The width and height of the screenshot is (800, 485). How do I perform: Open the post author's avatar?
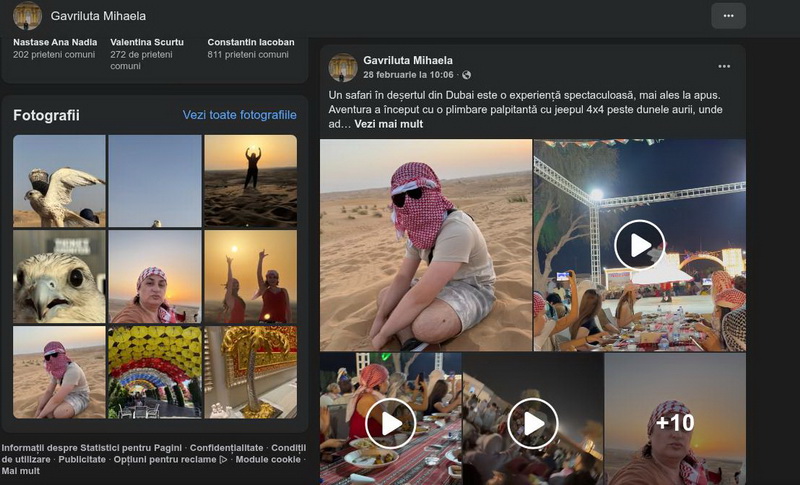(343, 67)
